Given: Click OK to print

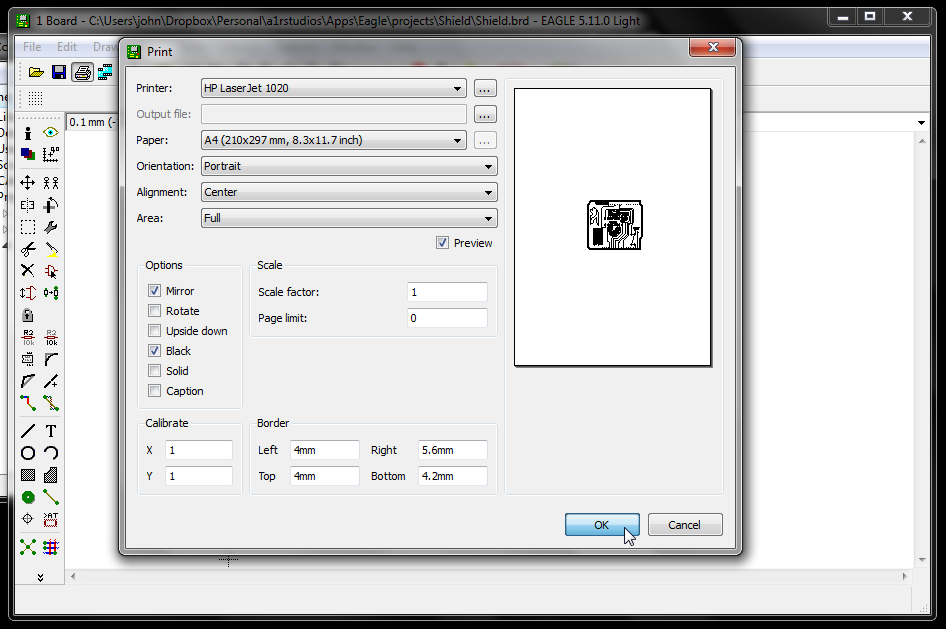Looking at the screenshot, I should tap(602, 525).
